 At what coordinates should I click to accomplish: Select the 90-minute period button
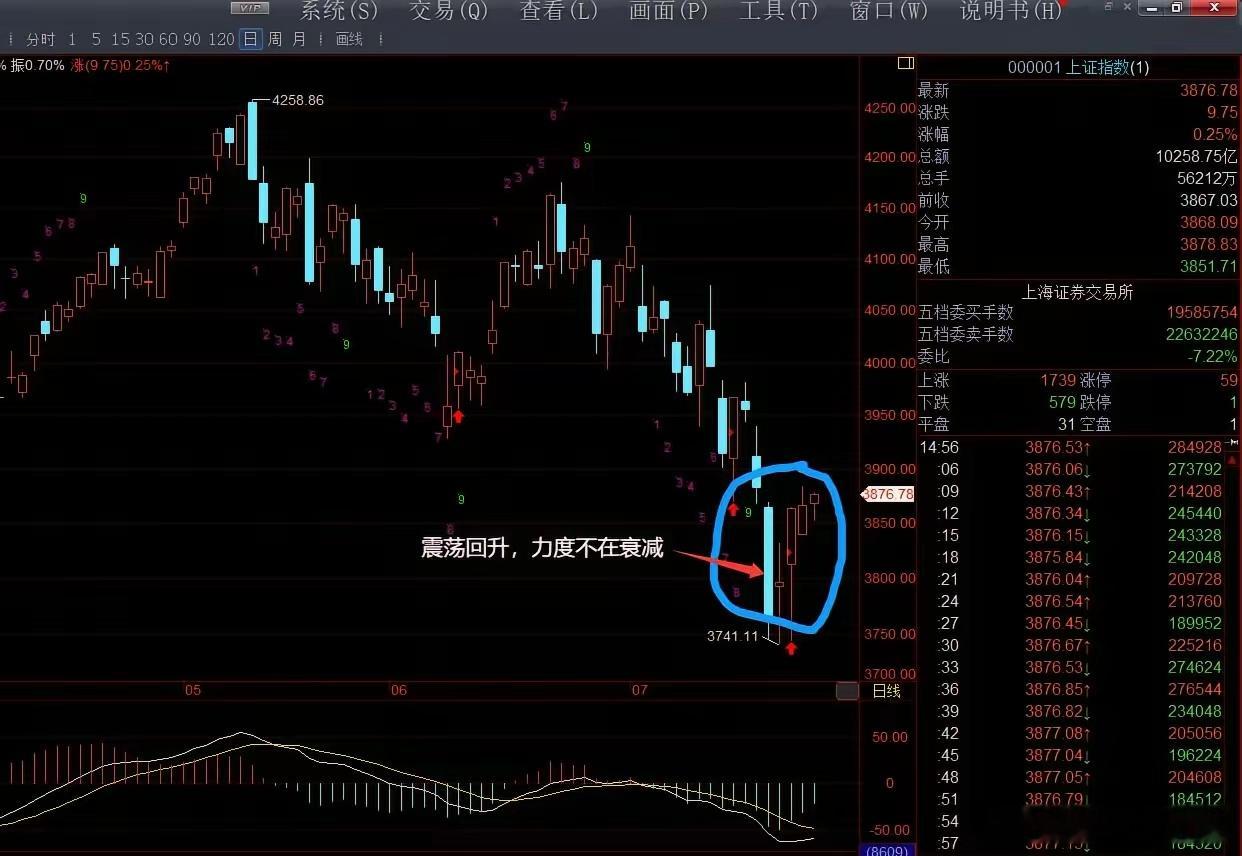point(192,40)
